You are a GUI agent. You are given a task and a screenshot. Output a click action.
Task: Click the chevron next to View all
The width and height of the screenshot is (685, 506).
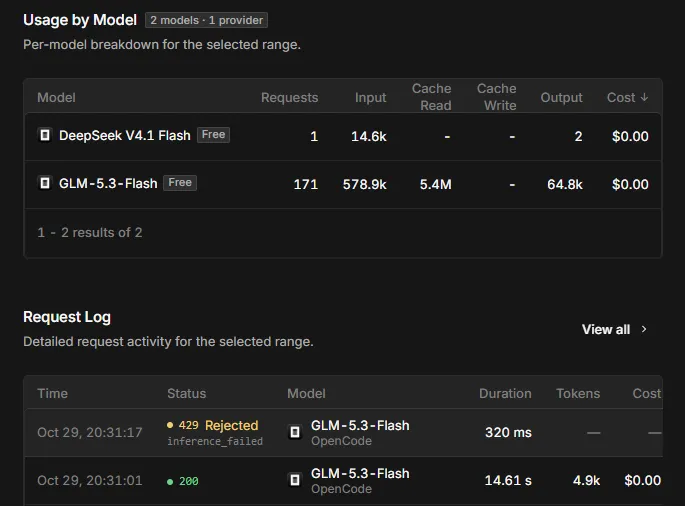(643, 329)
